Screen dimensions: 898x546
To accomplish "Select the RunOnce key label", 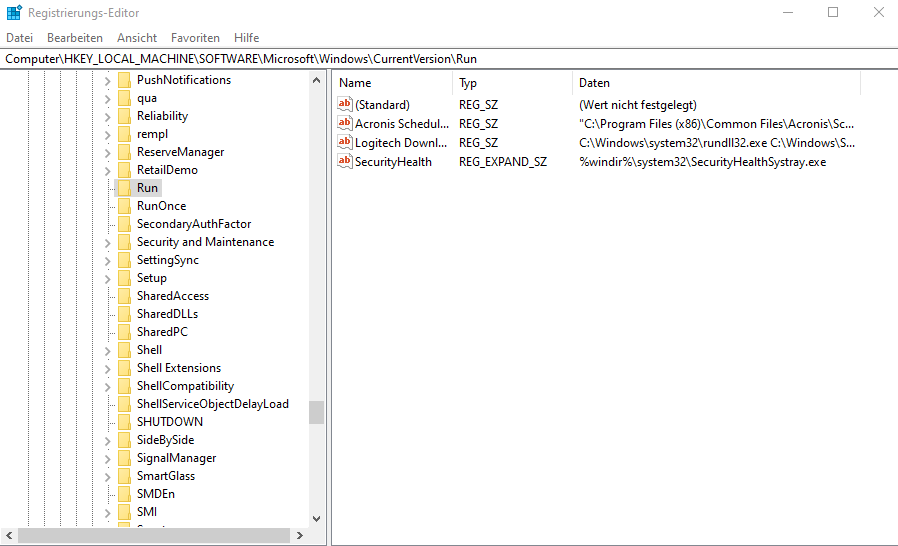I will tap(162, 206).
